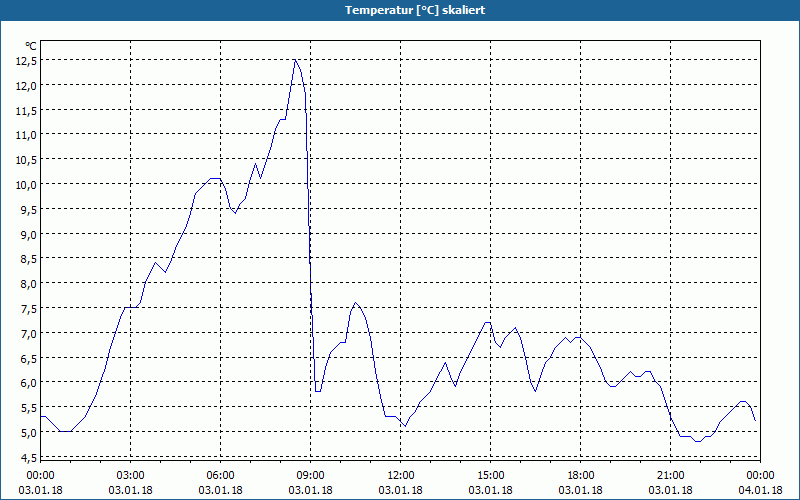Click the 8,0 y-axis tick label

[x=30, y=284]
